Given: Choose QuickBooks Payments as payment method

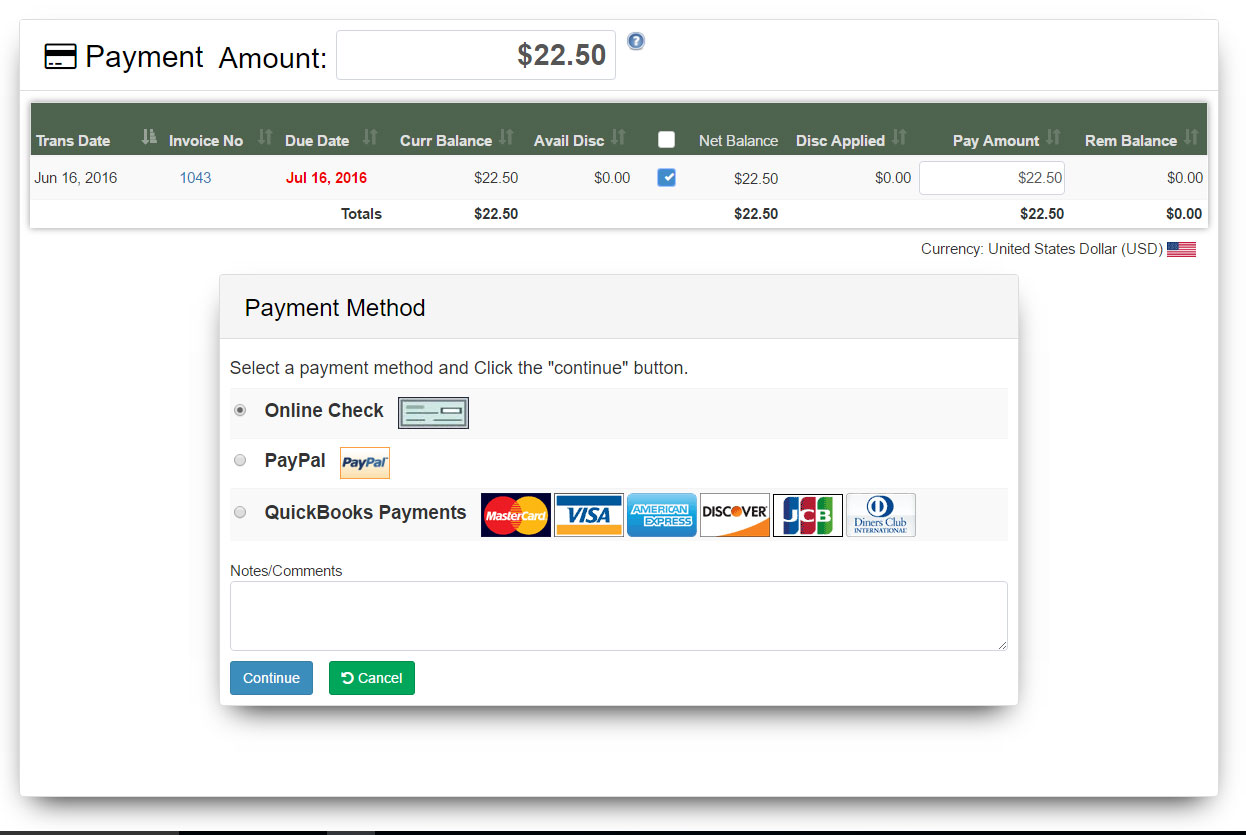Looking at the screenshot, I should [x=239, y=511].
